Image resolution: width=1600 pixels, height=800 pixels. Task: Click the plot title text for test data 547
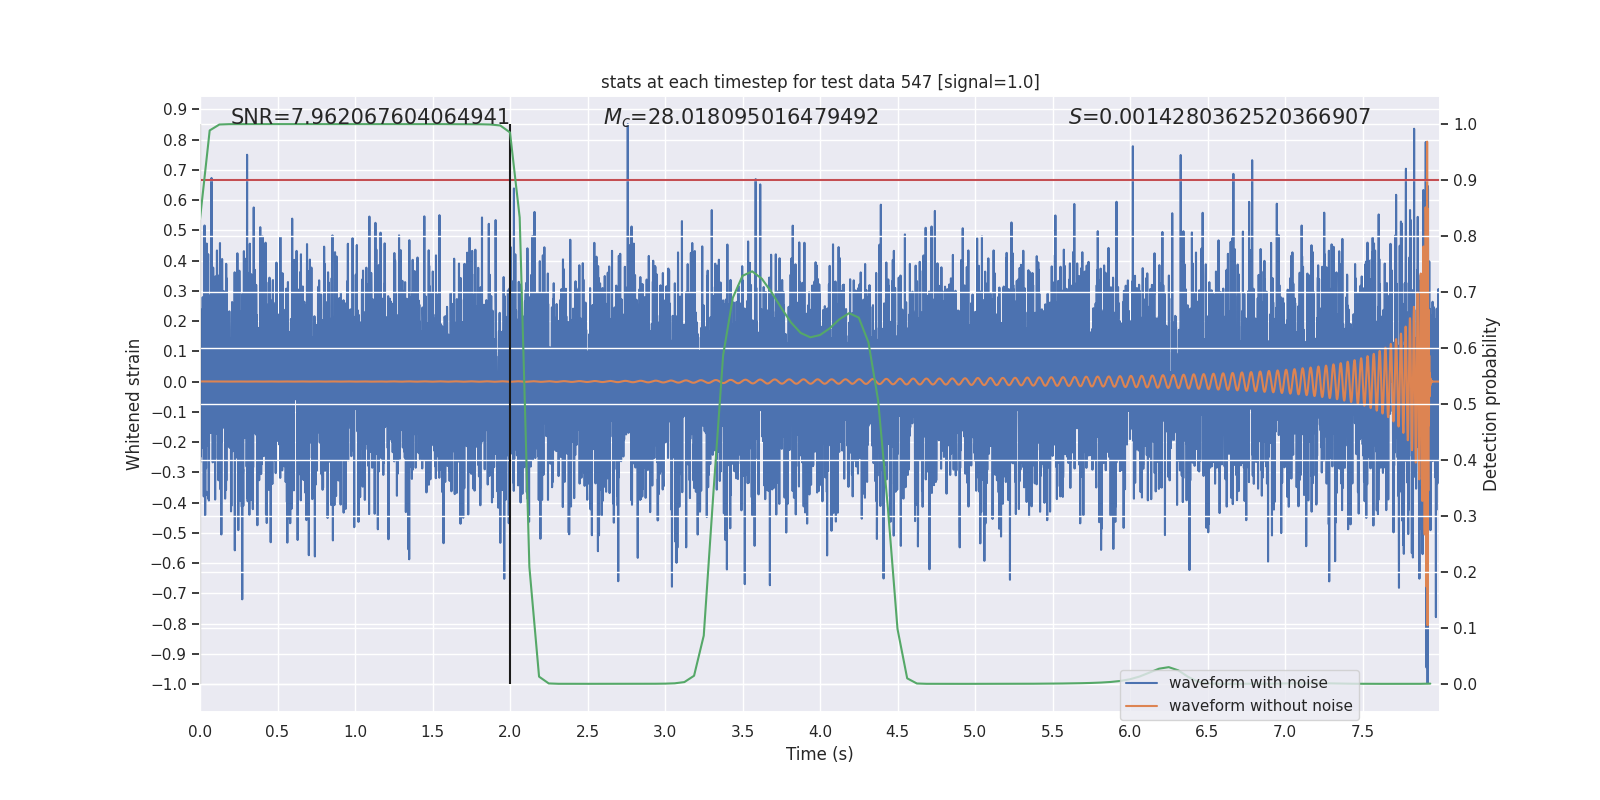[x=820, y=82]
